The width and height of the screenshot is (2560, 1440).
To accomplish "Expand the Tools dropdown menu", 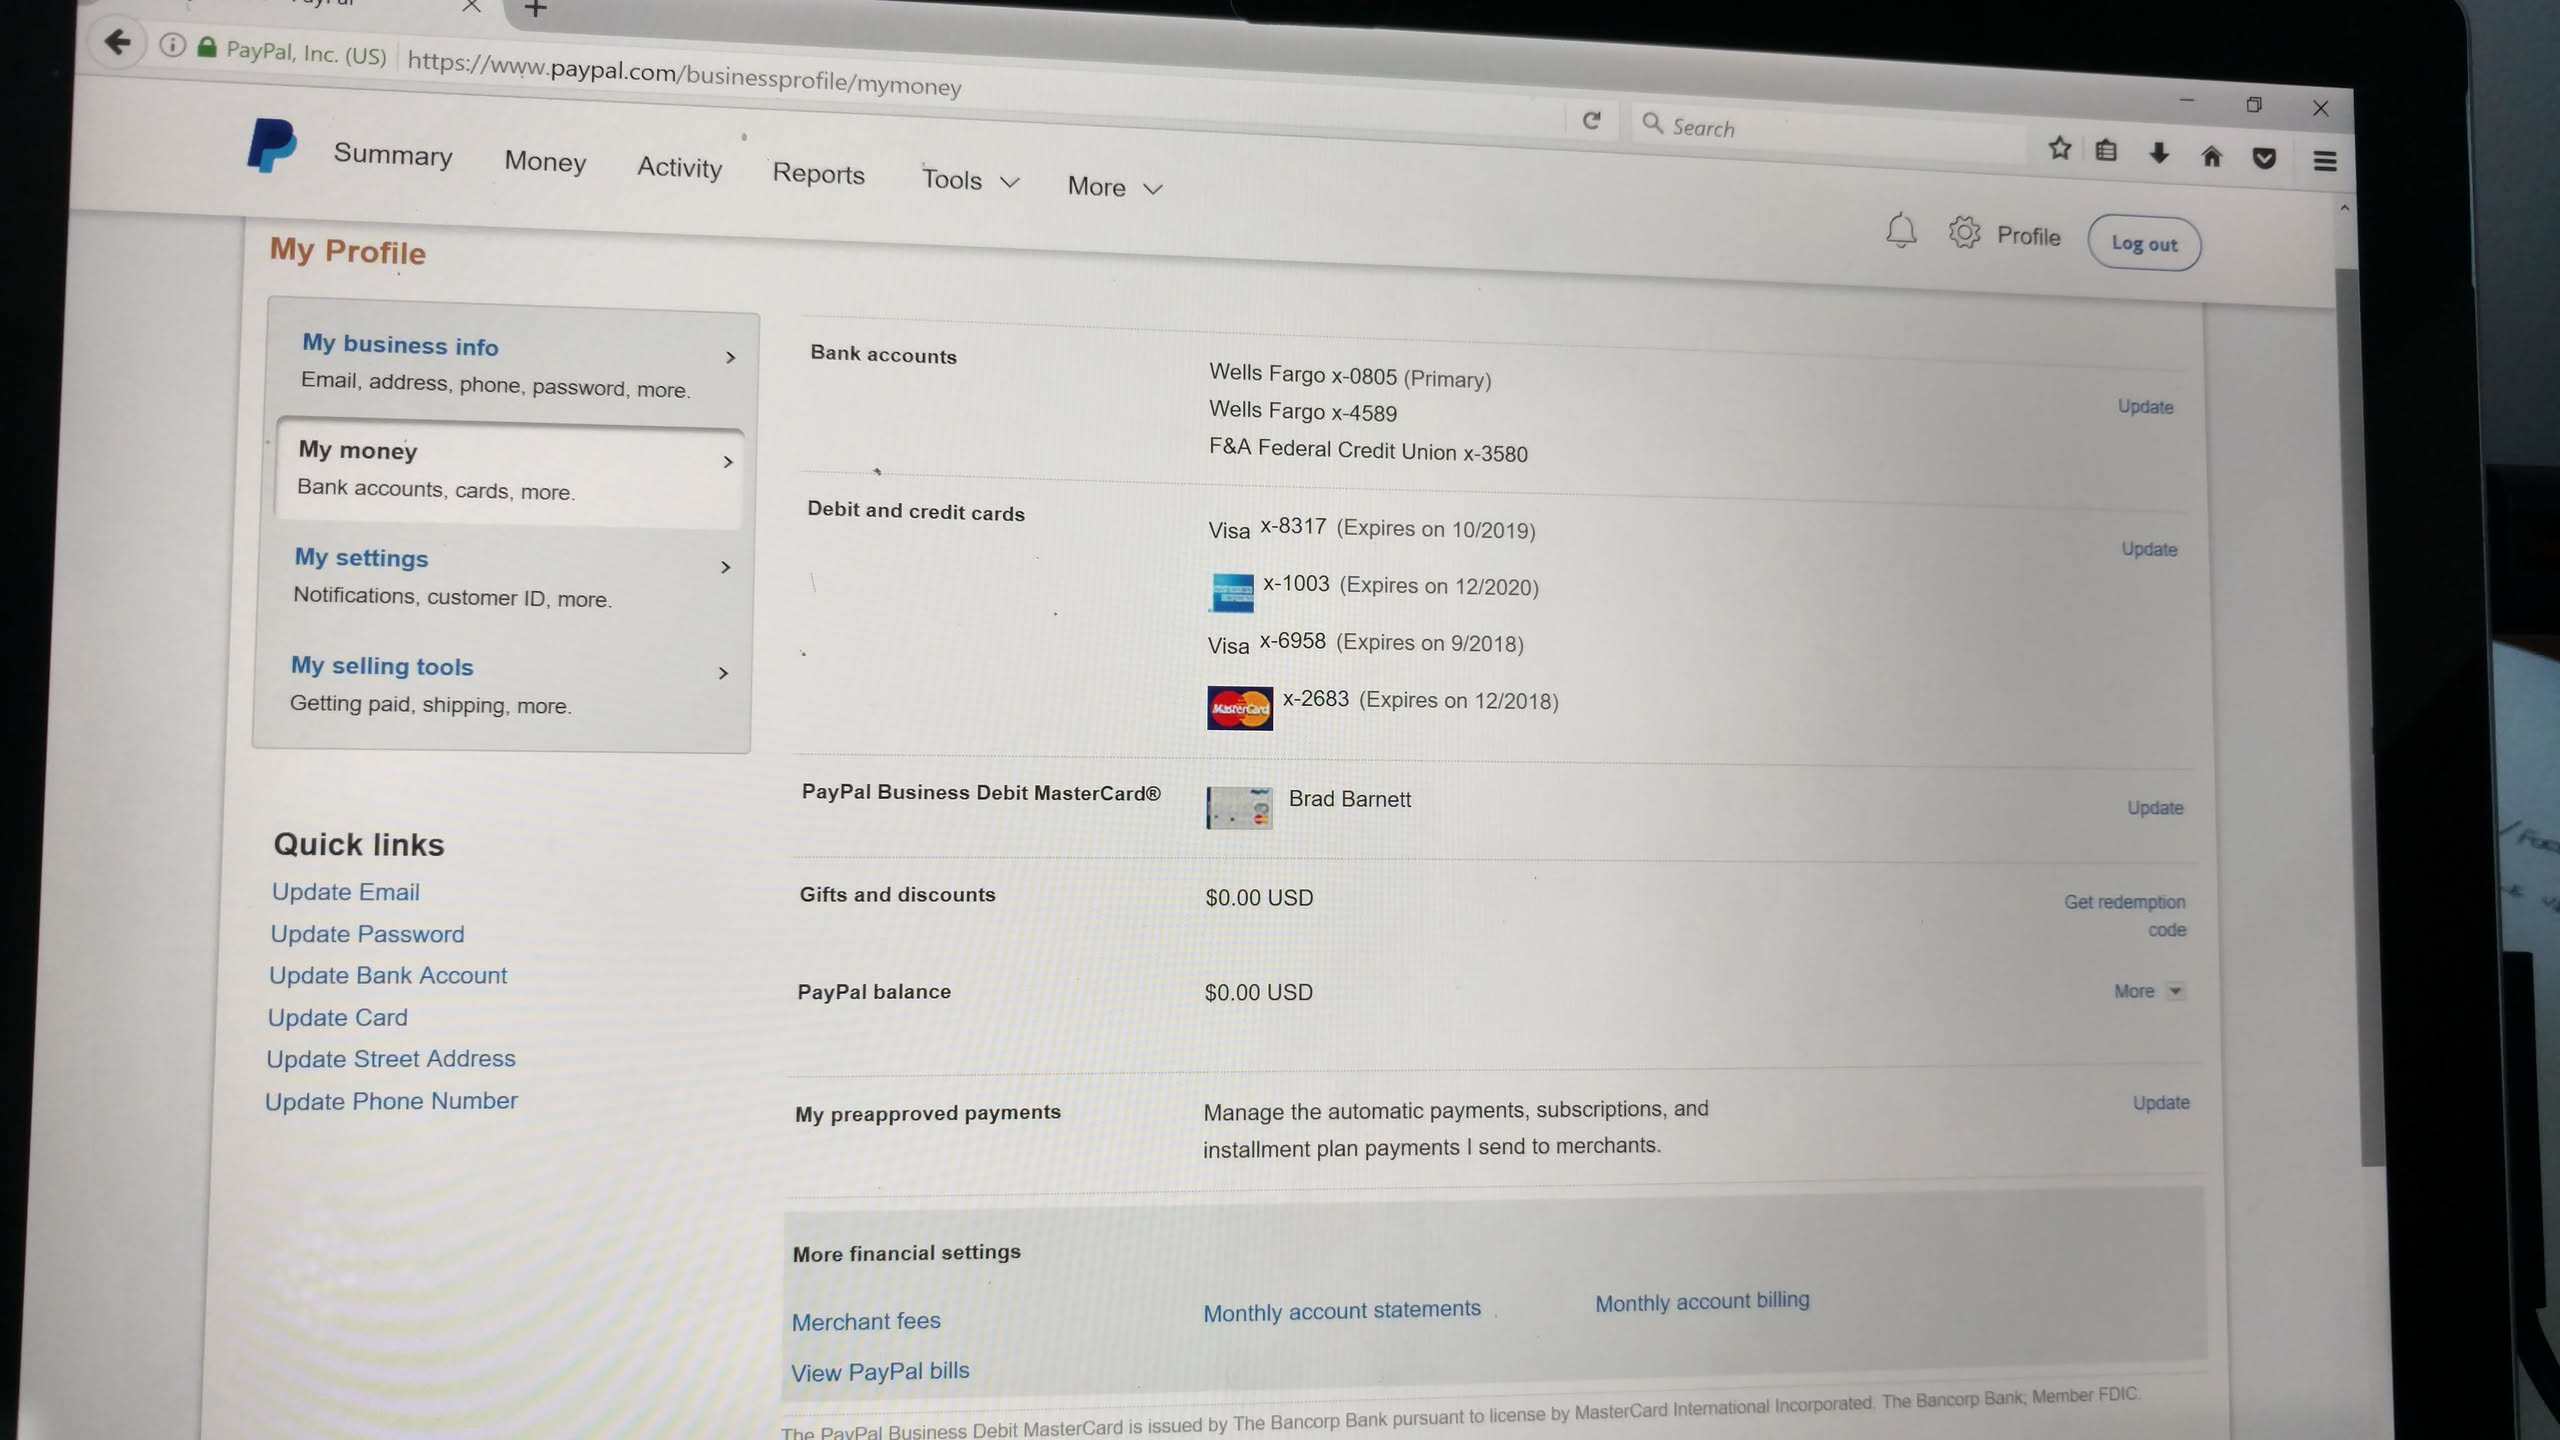I will 969,181.
